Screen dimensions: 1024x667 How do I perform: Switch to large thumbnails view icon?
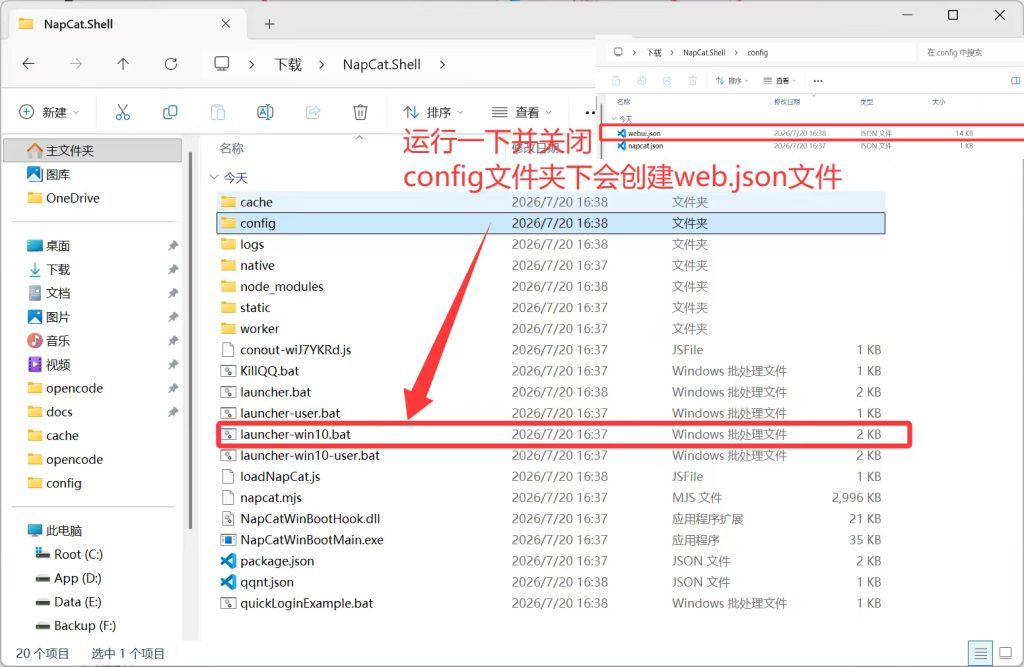1006,653
